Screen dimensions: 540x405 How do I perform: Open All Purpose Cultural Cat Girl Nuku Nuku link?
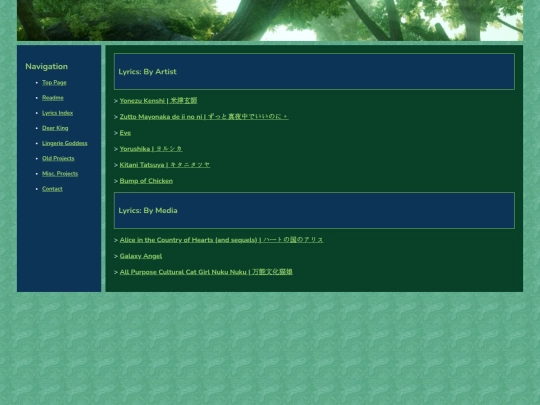click(x=206, y=272)
